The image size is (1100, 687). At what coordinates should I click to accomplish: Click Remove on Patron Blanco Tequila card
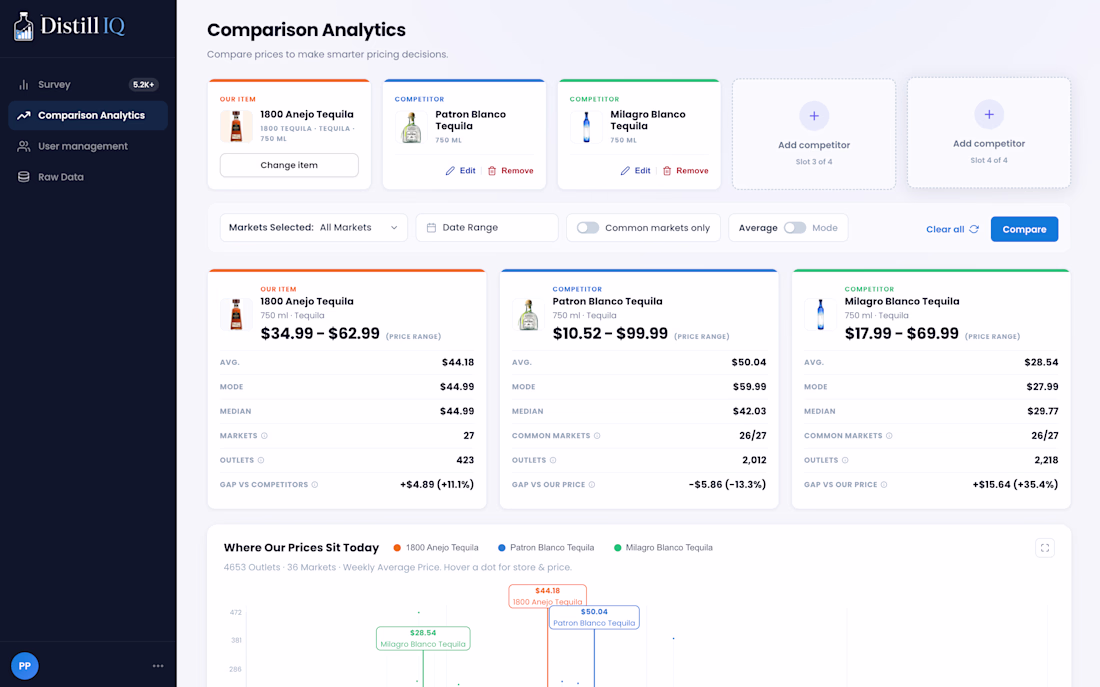point(510,171)
